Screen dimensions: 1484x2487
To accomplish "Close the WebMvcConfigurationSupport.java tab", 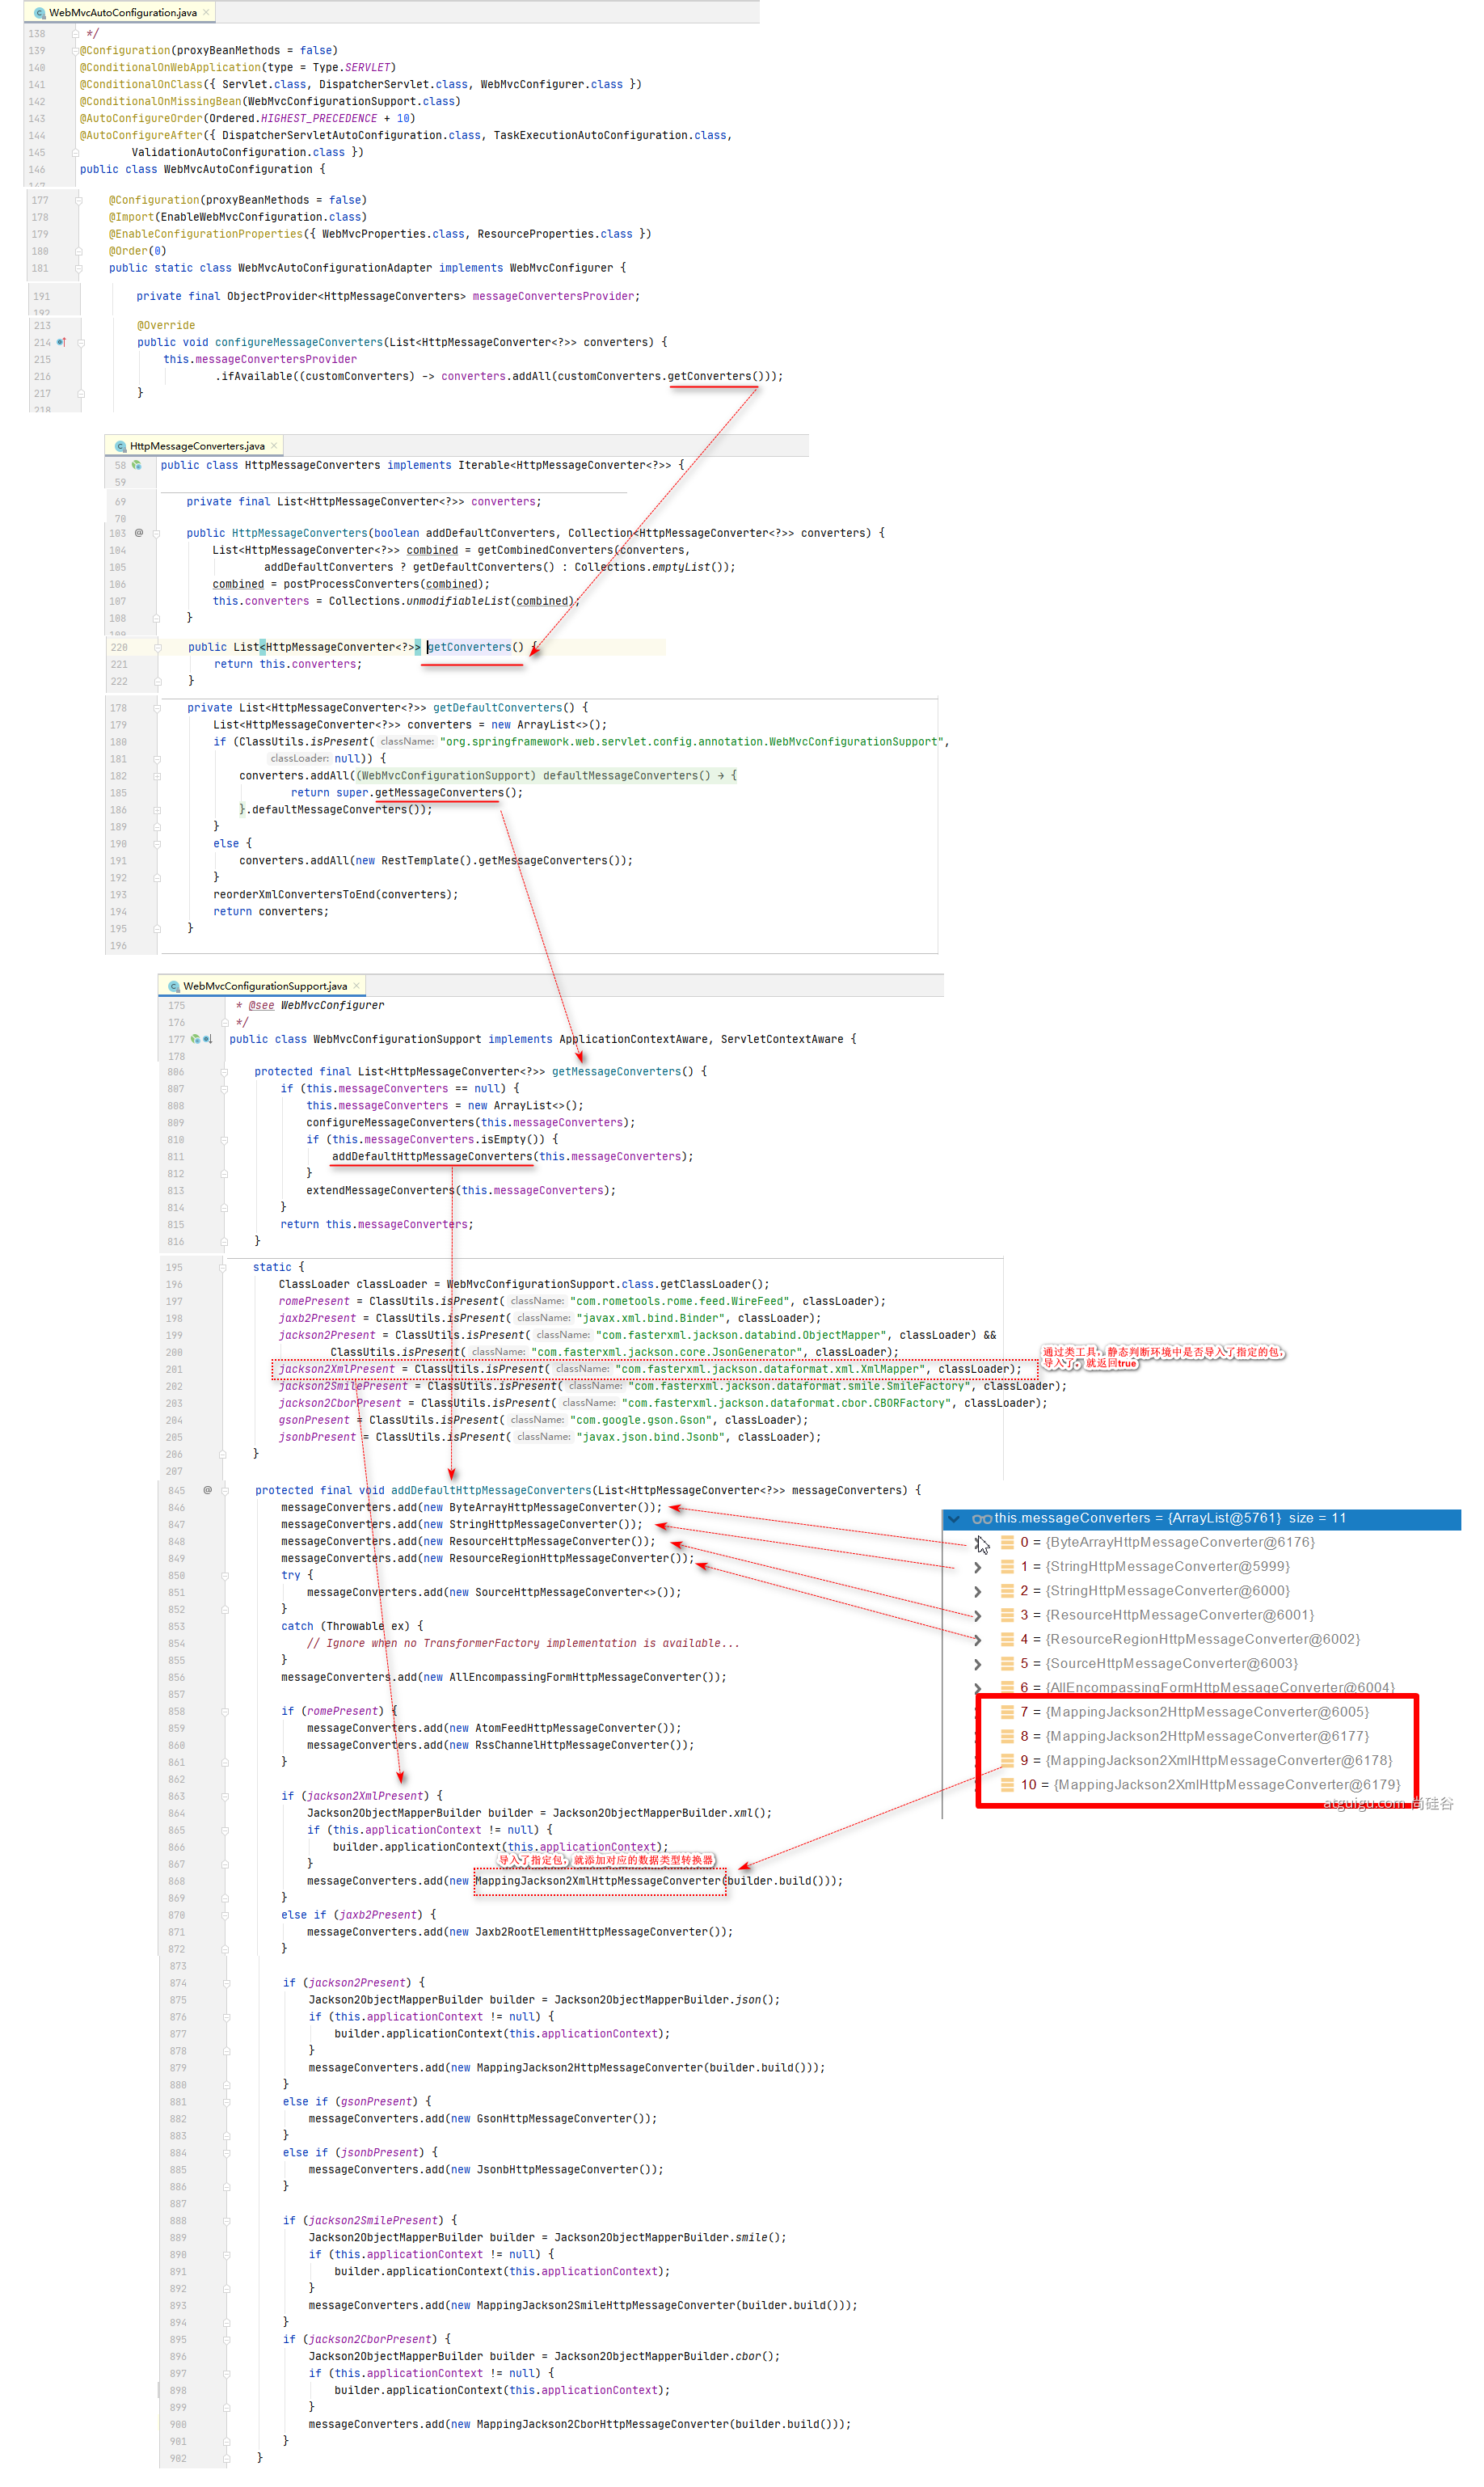I will [356, 986].
